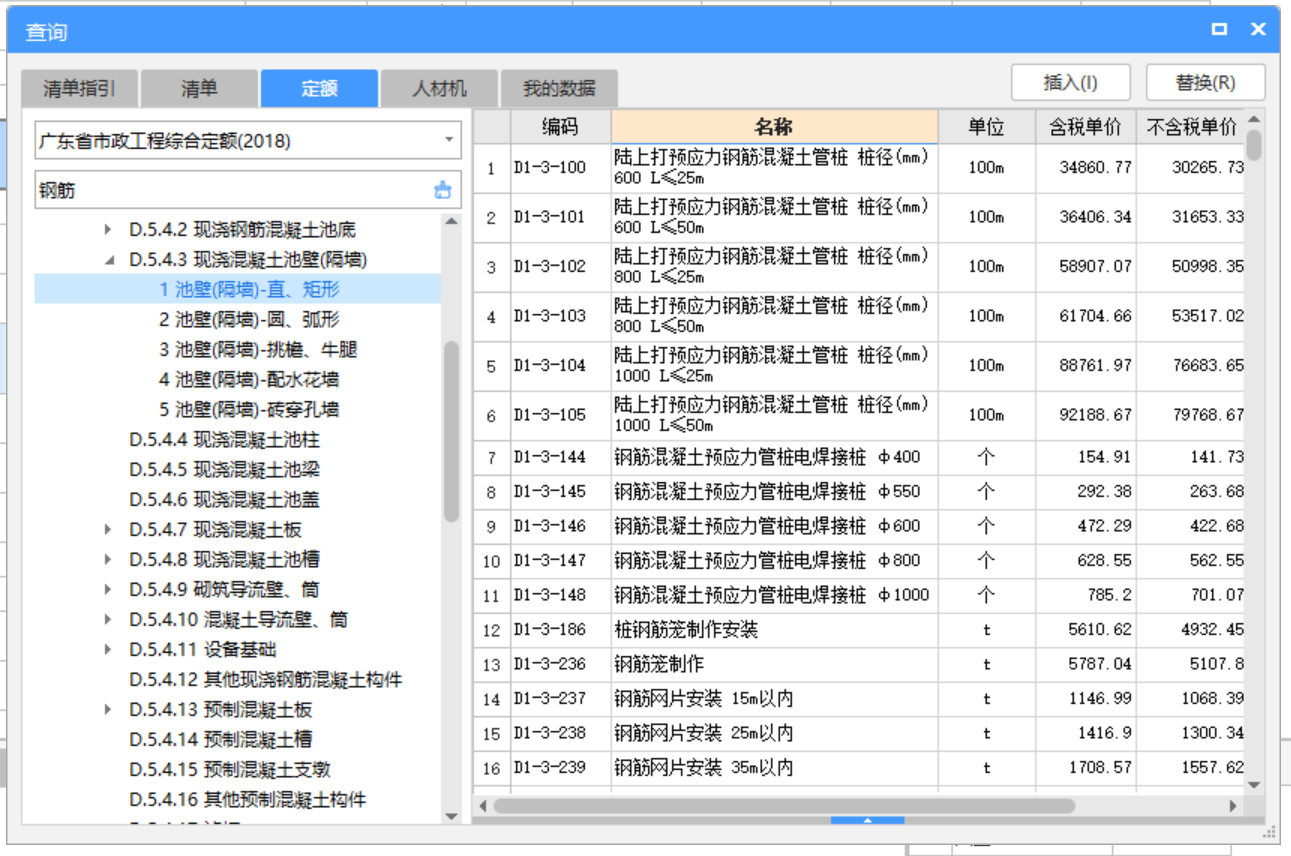Select row 钢筋混凝土预应力管桩电焊接桩 φ550
The width and height of the screenshot is (1291, 856).
774,492
